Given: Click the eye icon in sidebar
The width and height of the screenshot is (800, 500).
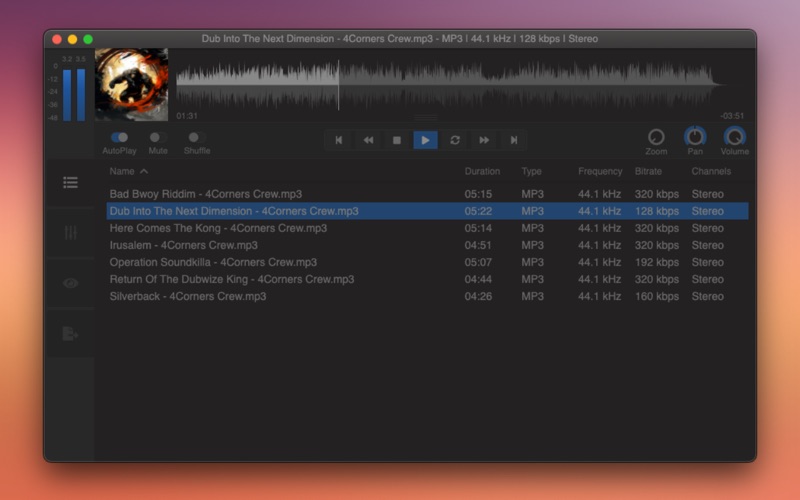Looking at the screenshot, I should tap(70, 283).
